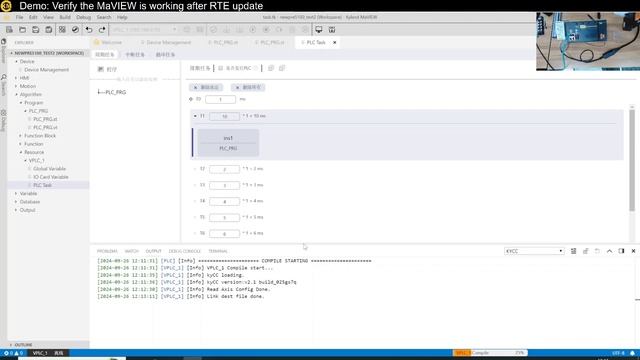This screenshot has width=640, height=360.
Task: Click second copy icon in task header
Action: point(282,68)
